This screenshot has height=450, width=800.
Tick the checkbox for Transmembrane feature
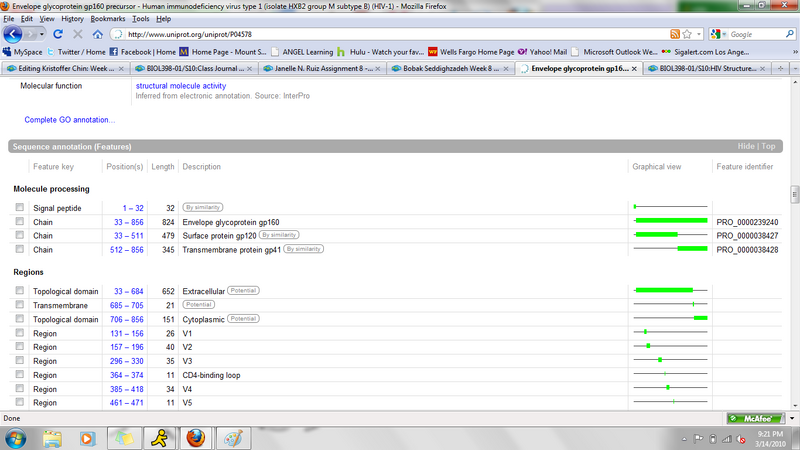click(x=19, y=305)
